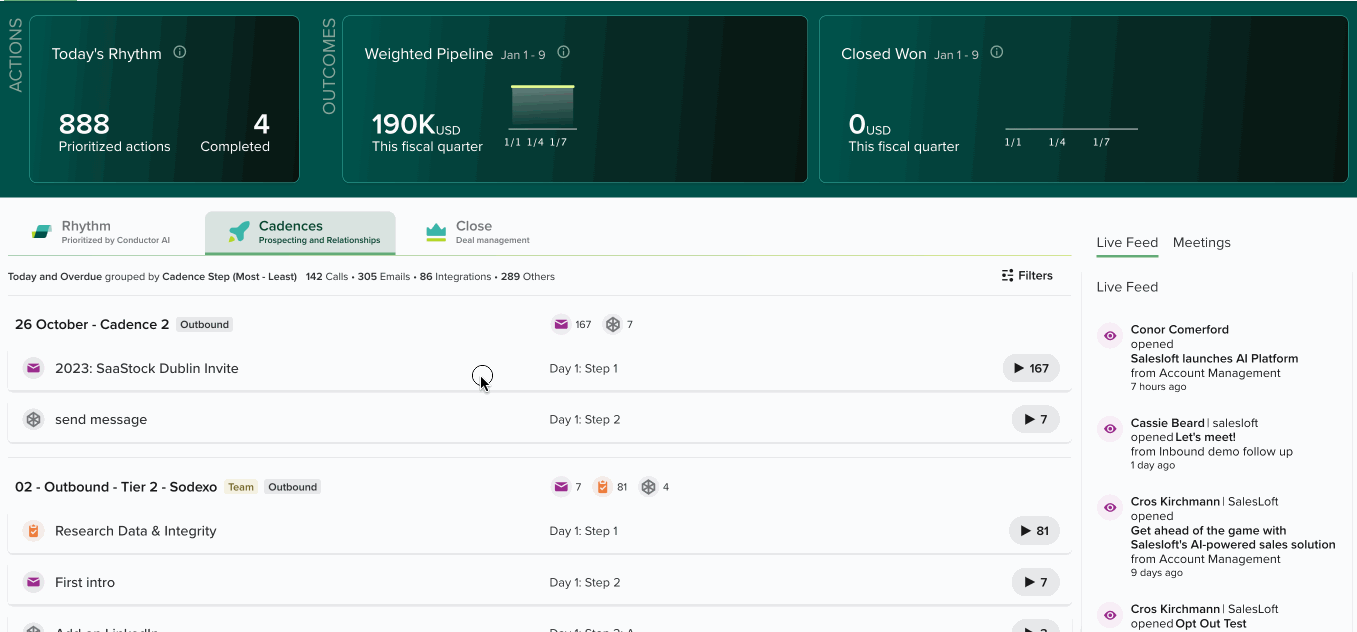Click the clipboard icon for Research Data & Integrity
Image resolution: width=1357 pixels, height=632 pixels.
coord(34,531)
